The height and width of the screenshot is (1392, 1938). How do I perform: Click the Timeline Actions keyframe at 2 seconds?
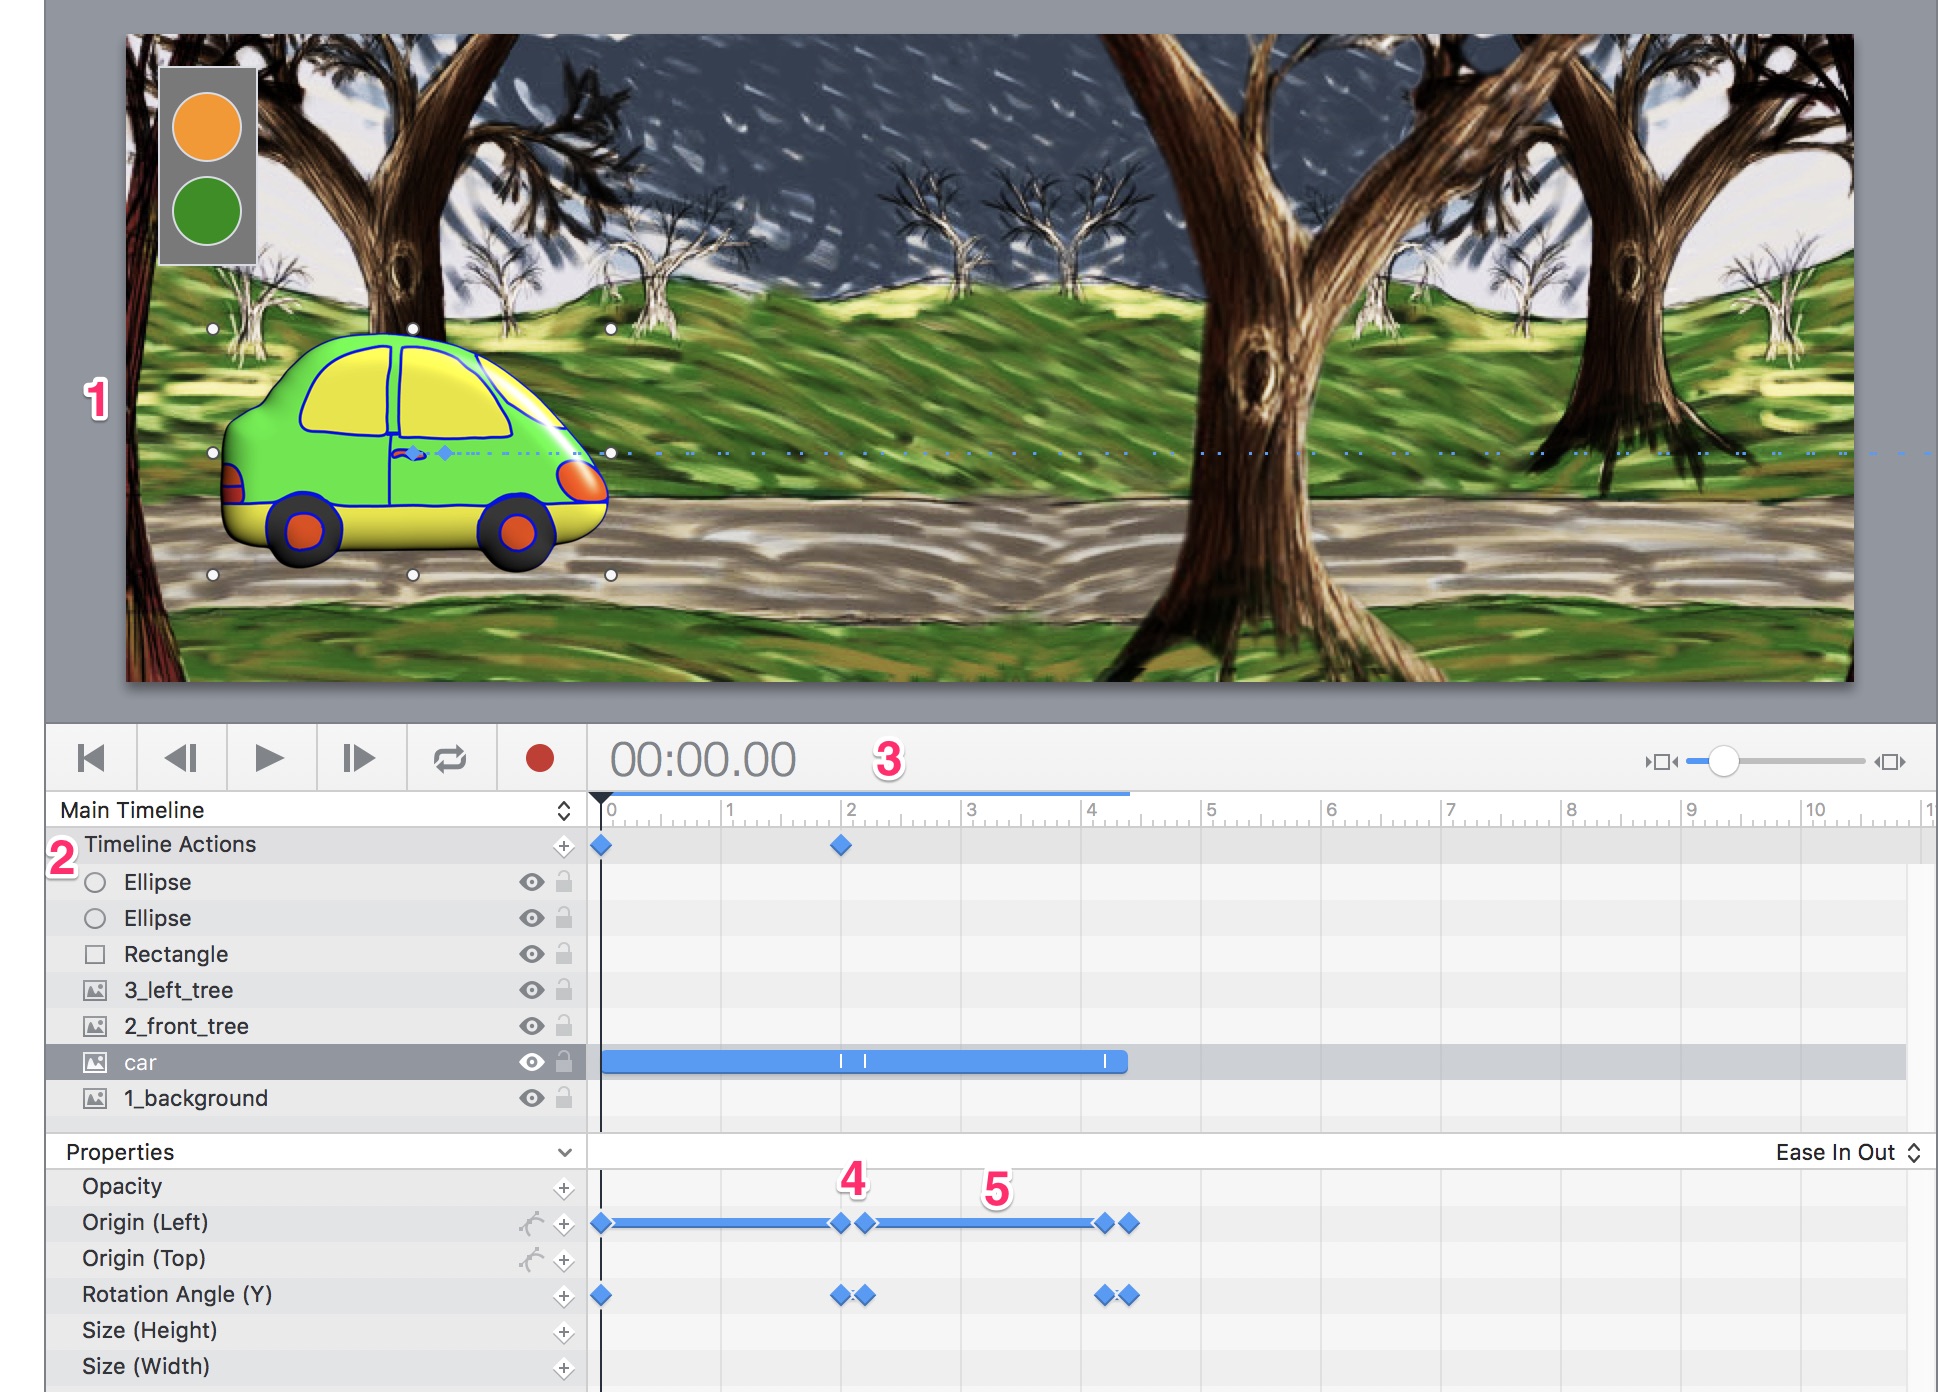point(841,846)
